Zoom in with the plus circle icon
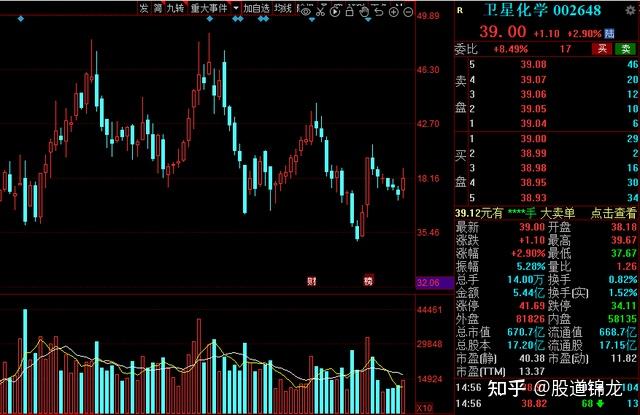The image size is (640, 415). tap(393, 11)
